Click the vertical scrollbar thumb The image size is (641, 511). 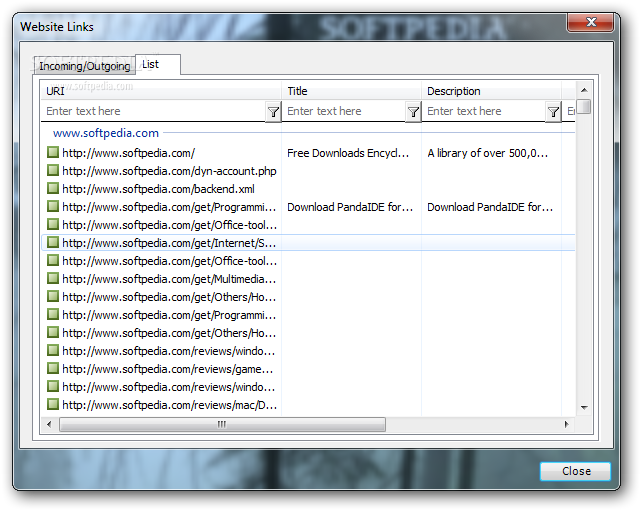coord(584,106)
